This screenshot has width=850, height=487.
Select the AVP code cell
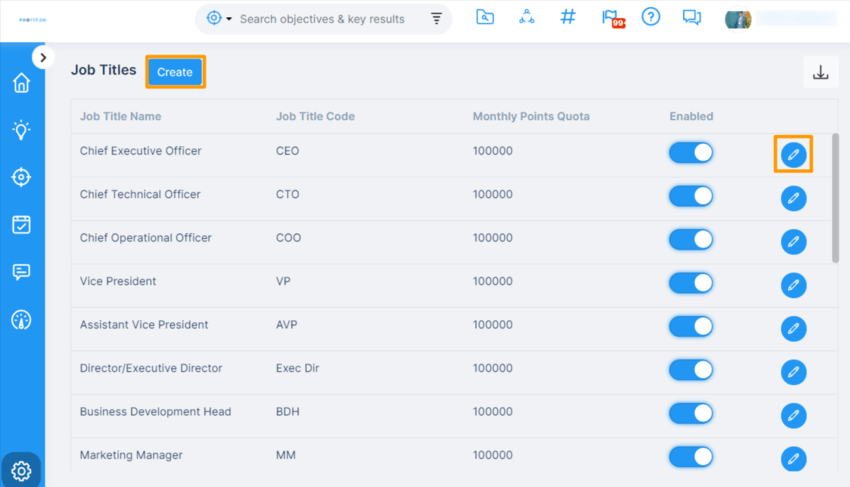click(x=286, y=324)
